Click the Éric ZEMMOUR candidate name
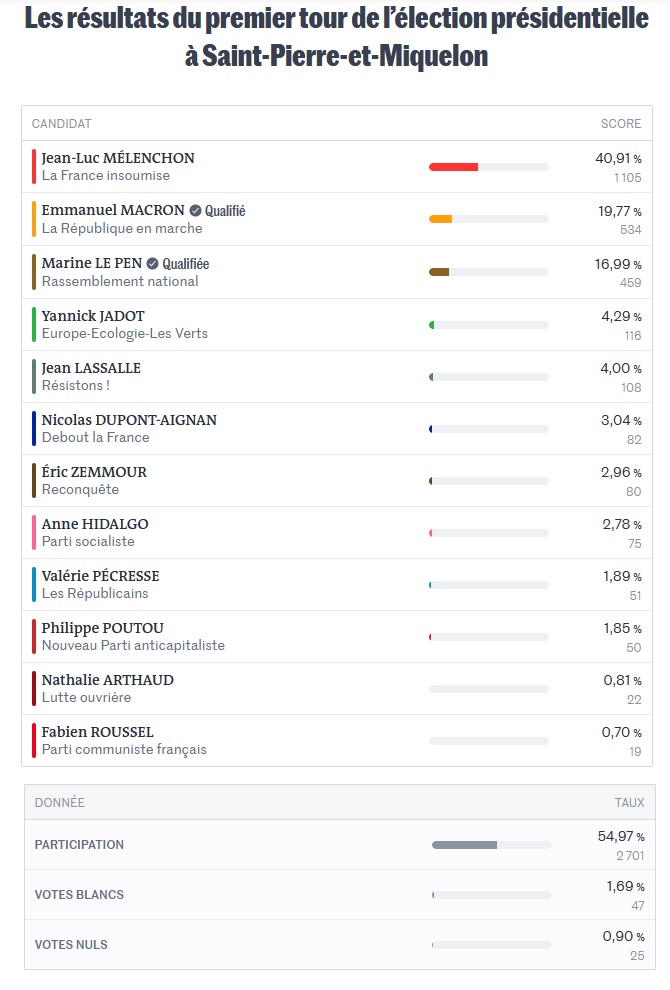This screenshot has width=670, height=990. coord(94,472)
